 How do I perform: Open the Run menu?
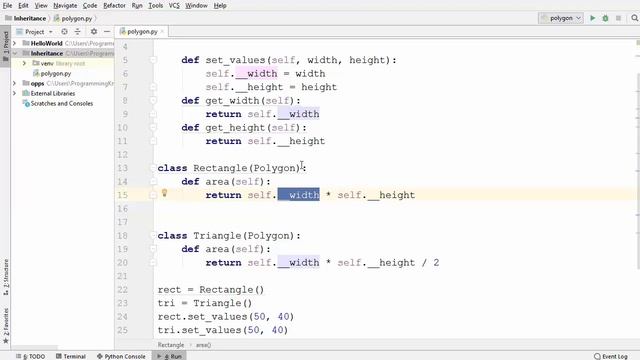click(x=137, y=6)
